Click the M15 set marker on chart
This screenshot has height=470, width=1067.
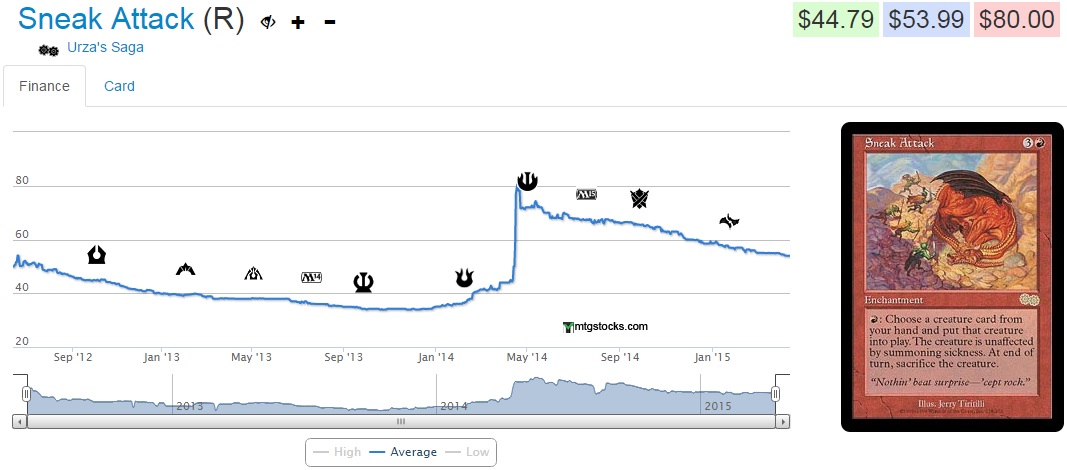[x=587, y=193]
